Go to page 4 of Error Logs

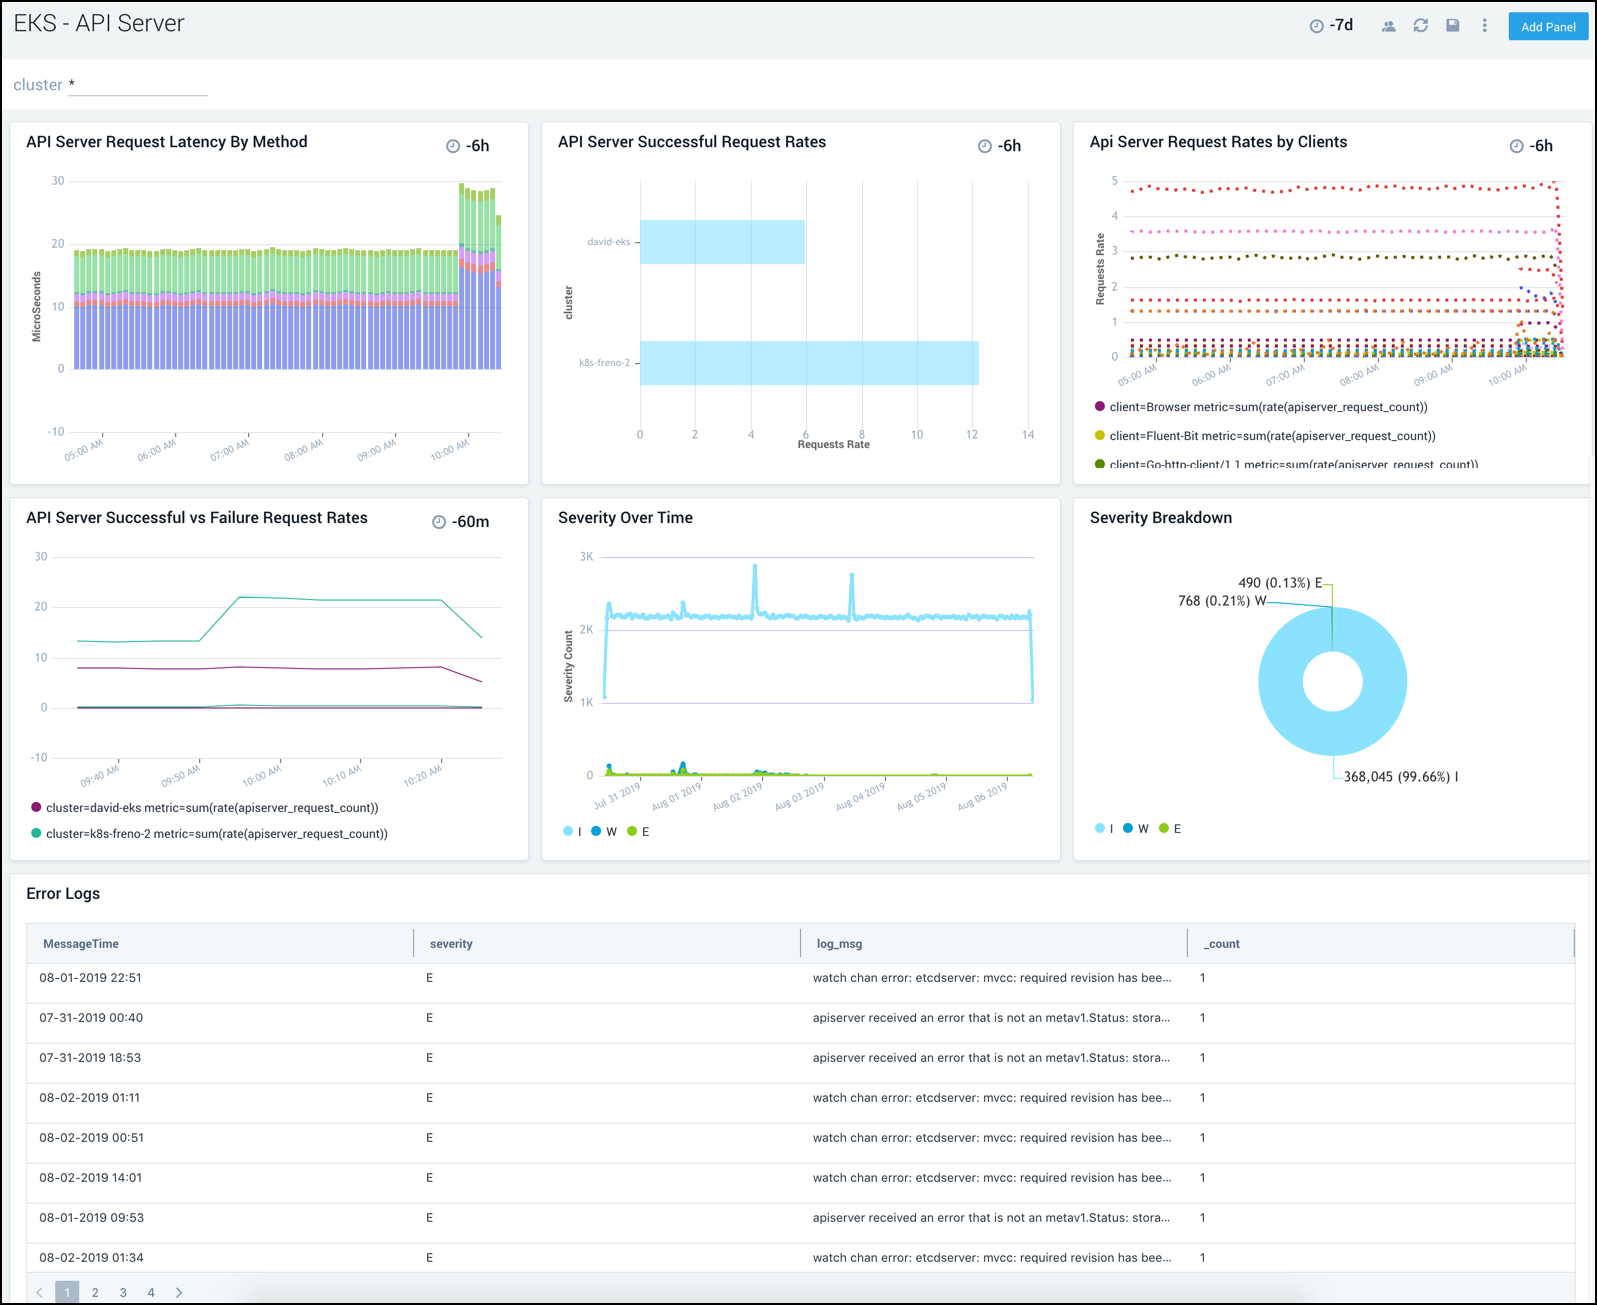151,1292
